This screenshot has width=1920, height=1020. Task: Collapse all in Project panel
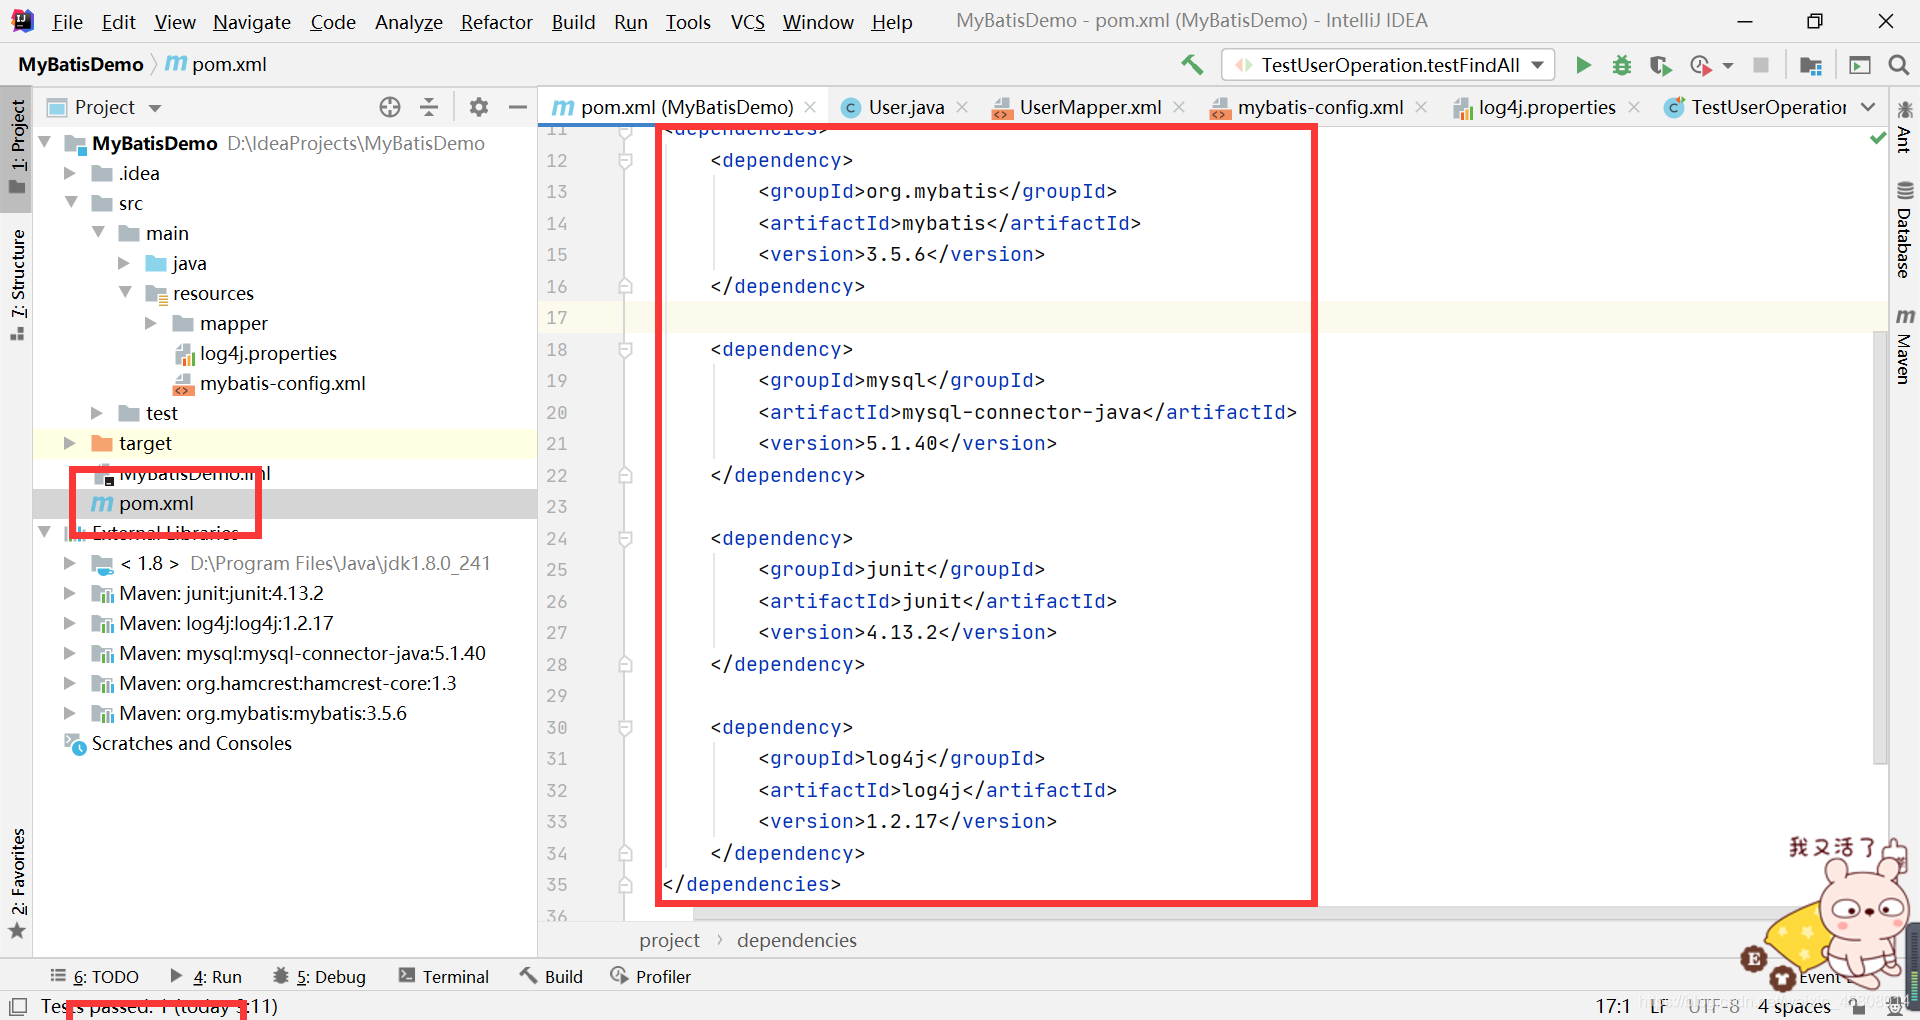[x=429, y=107]
